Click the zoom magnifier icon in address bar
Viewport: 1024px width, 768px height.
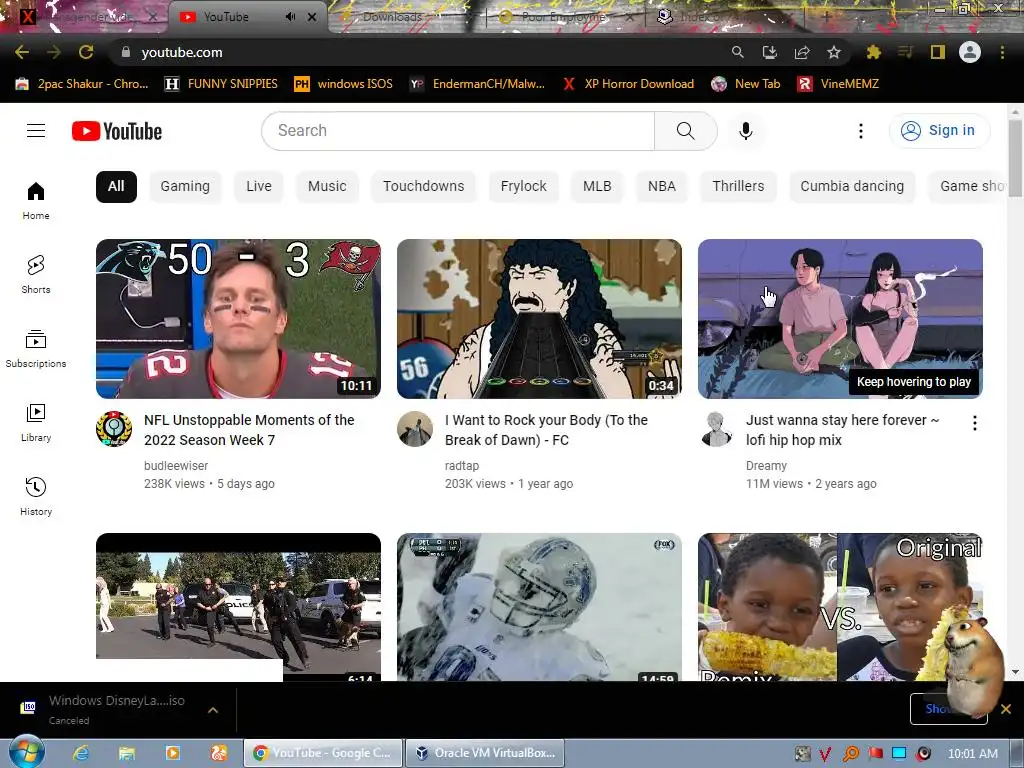[737, 52]
